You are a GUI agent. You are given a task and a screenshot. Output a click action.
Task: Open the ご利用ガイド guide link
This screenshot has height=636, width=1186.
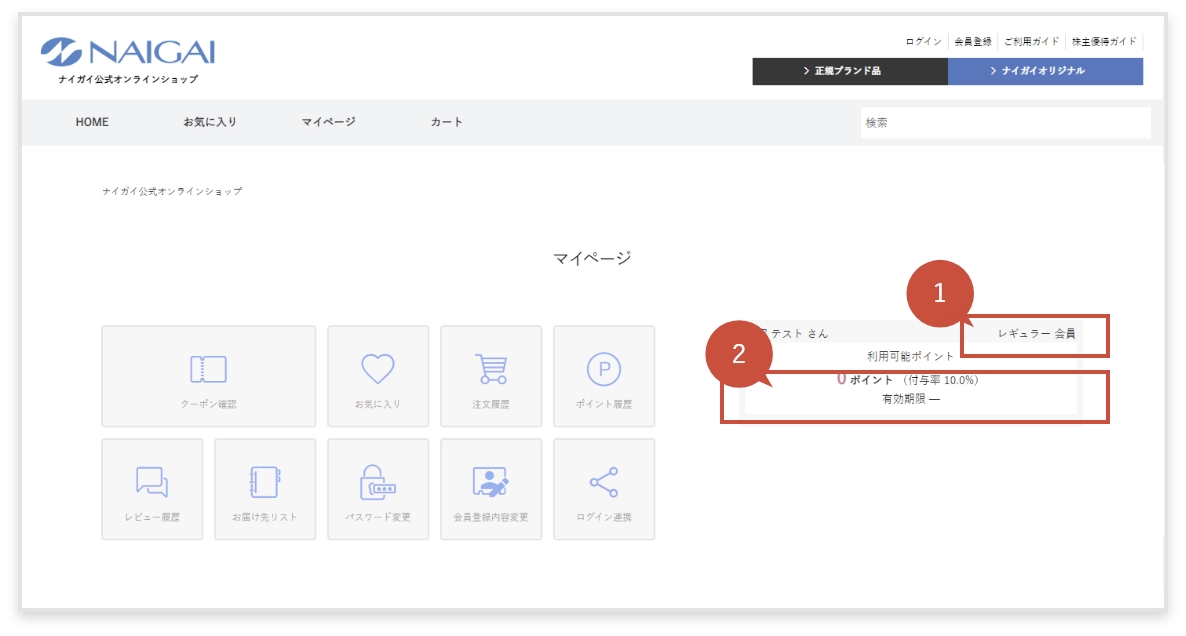click(x=1030, y=41)
